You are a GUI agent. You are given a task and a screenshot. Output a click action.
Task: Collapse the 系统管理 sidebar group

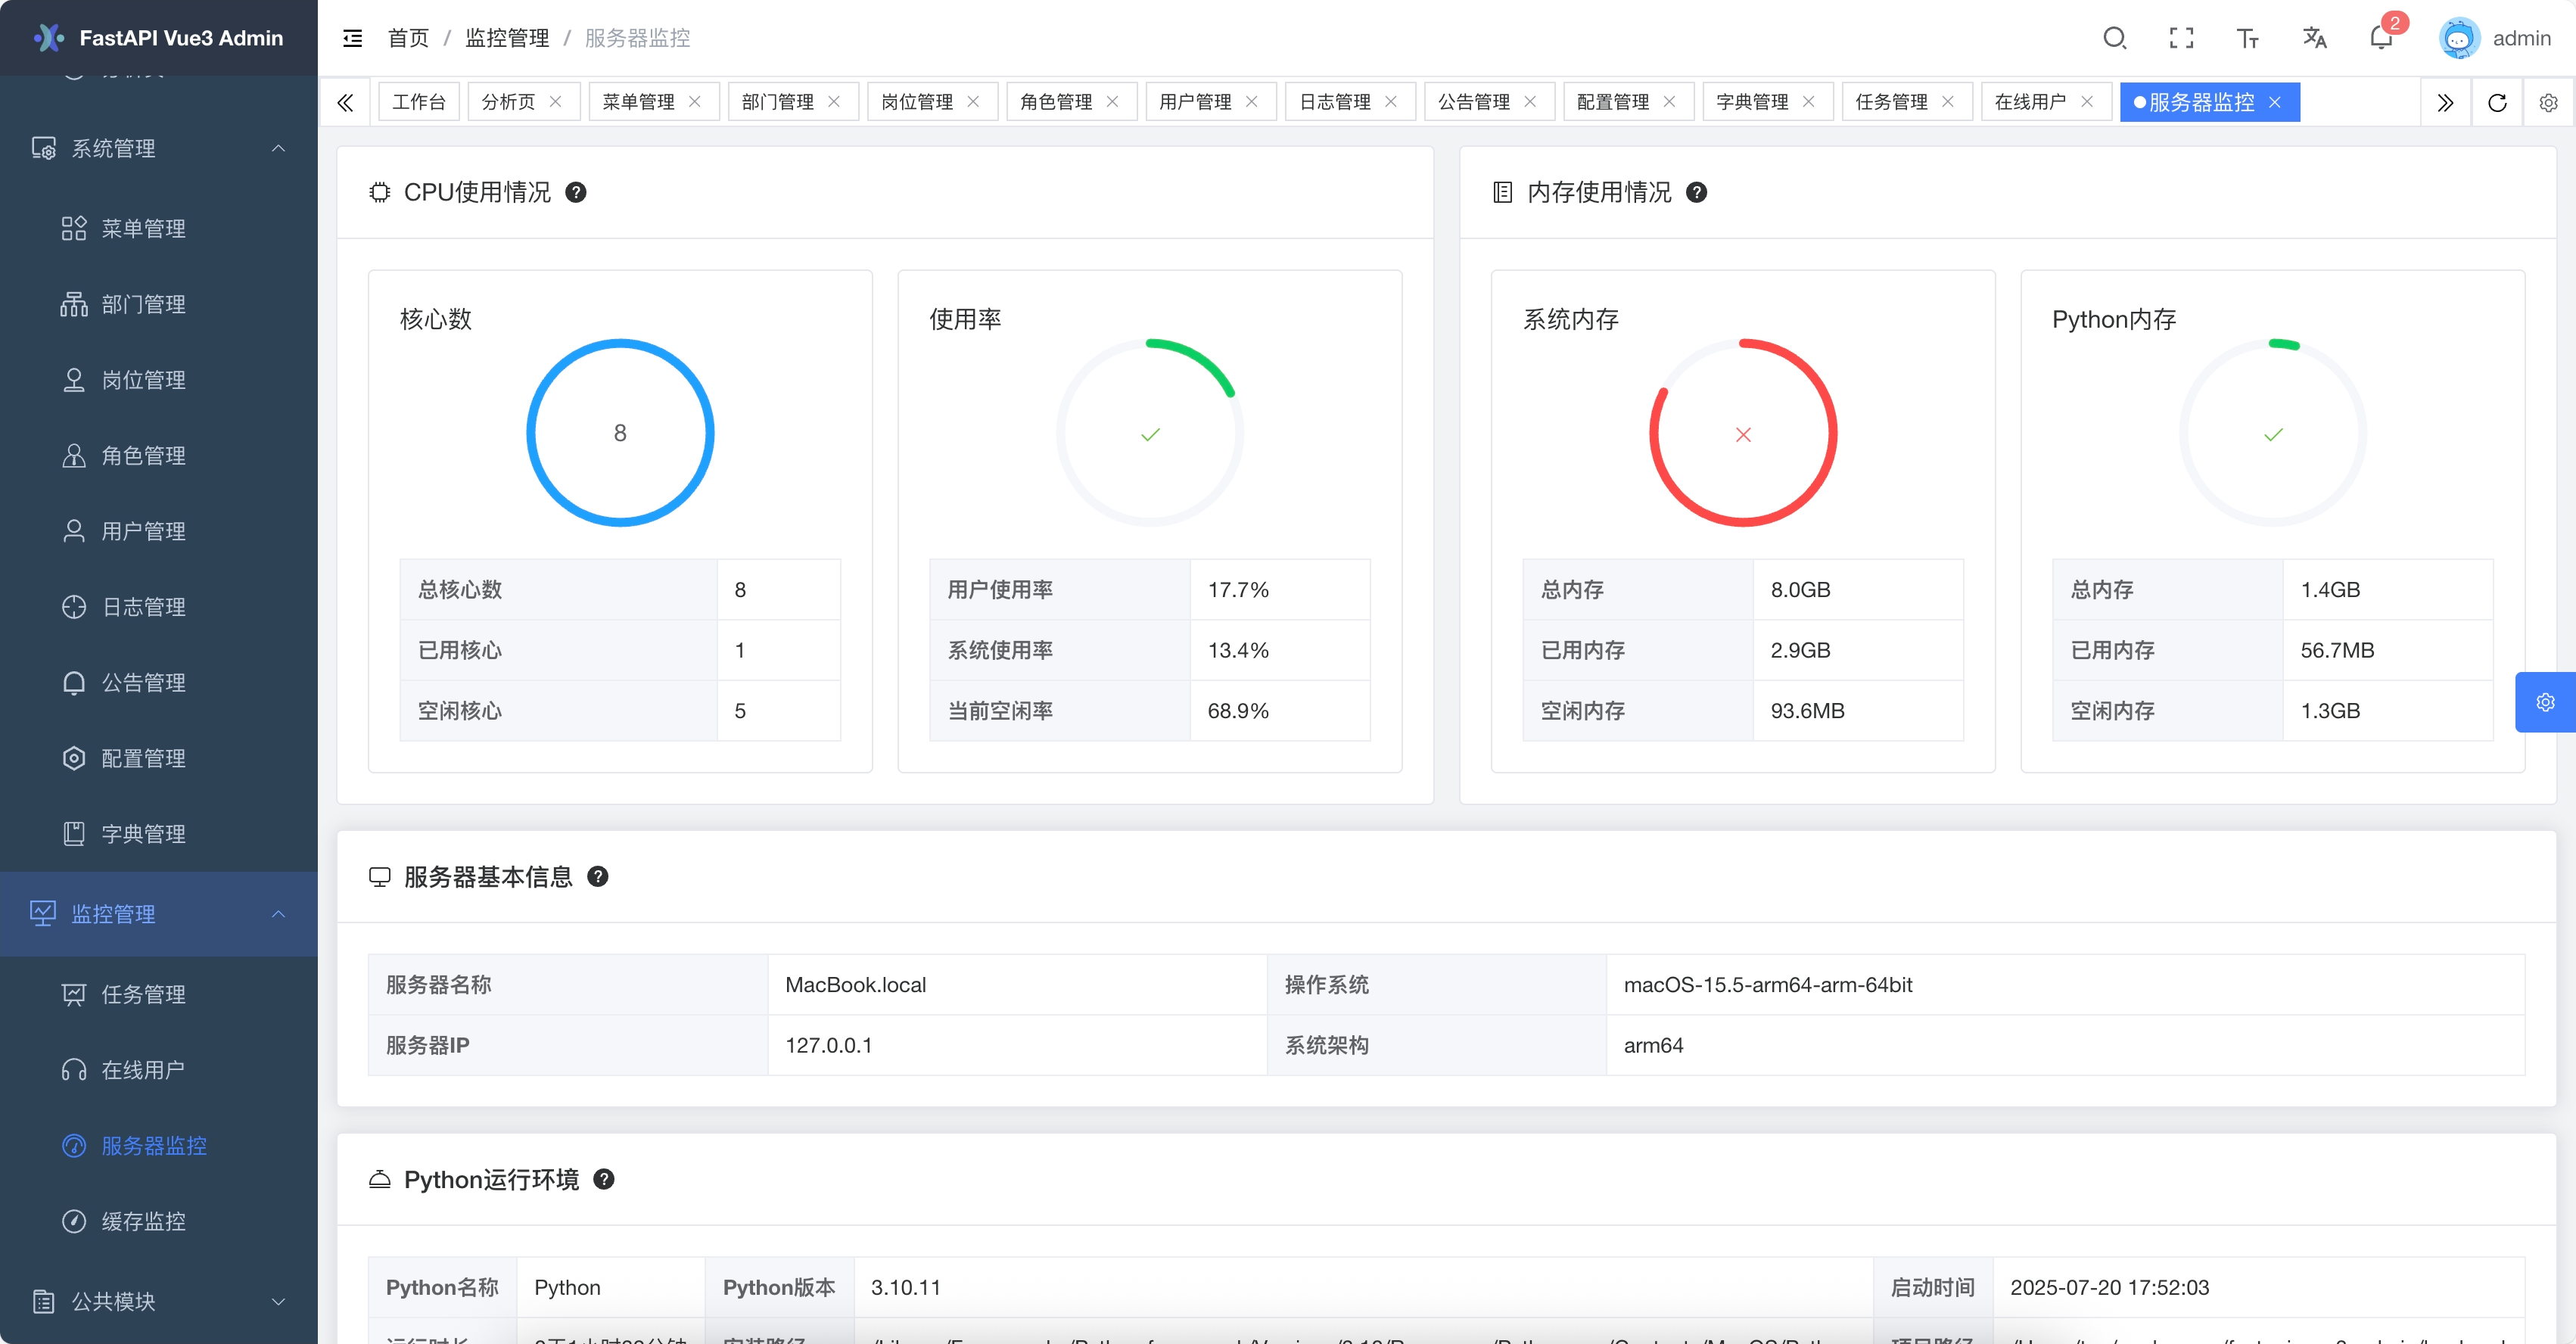tap(159, 148)
